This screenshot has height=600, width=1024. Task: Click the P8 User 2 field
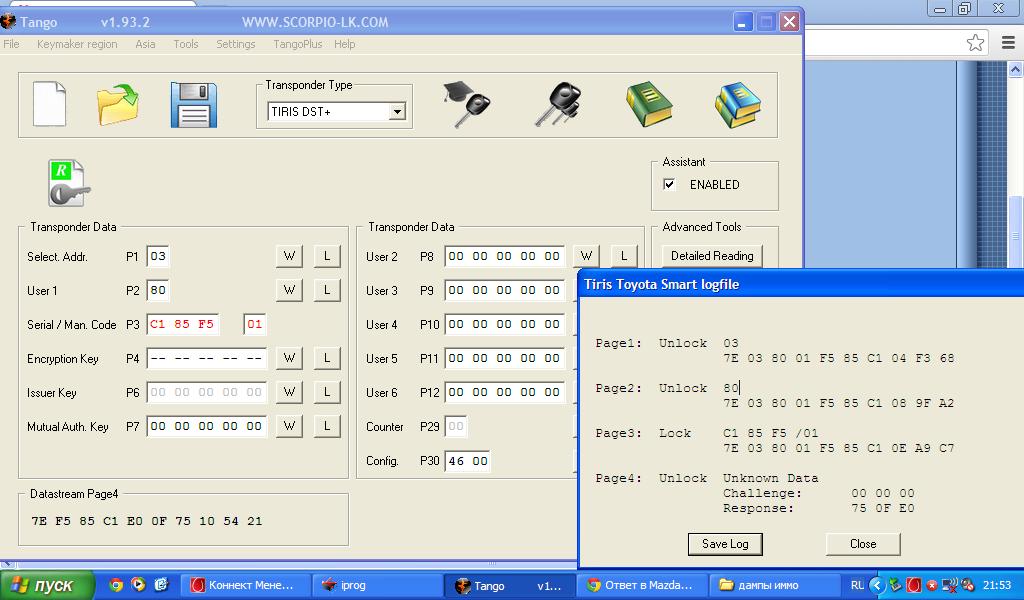click(504, 256)
